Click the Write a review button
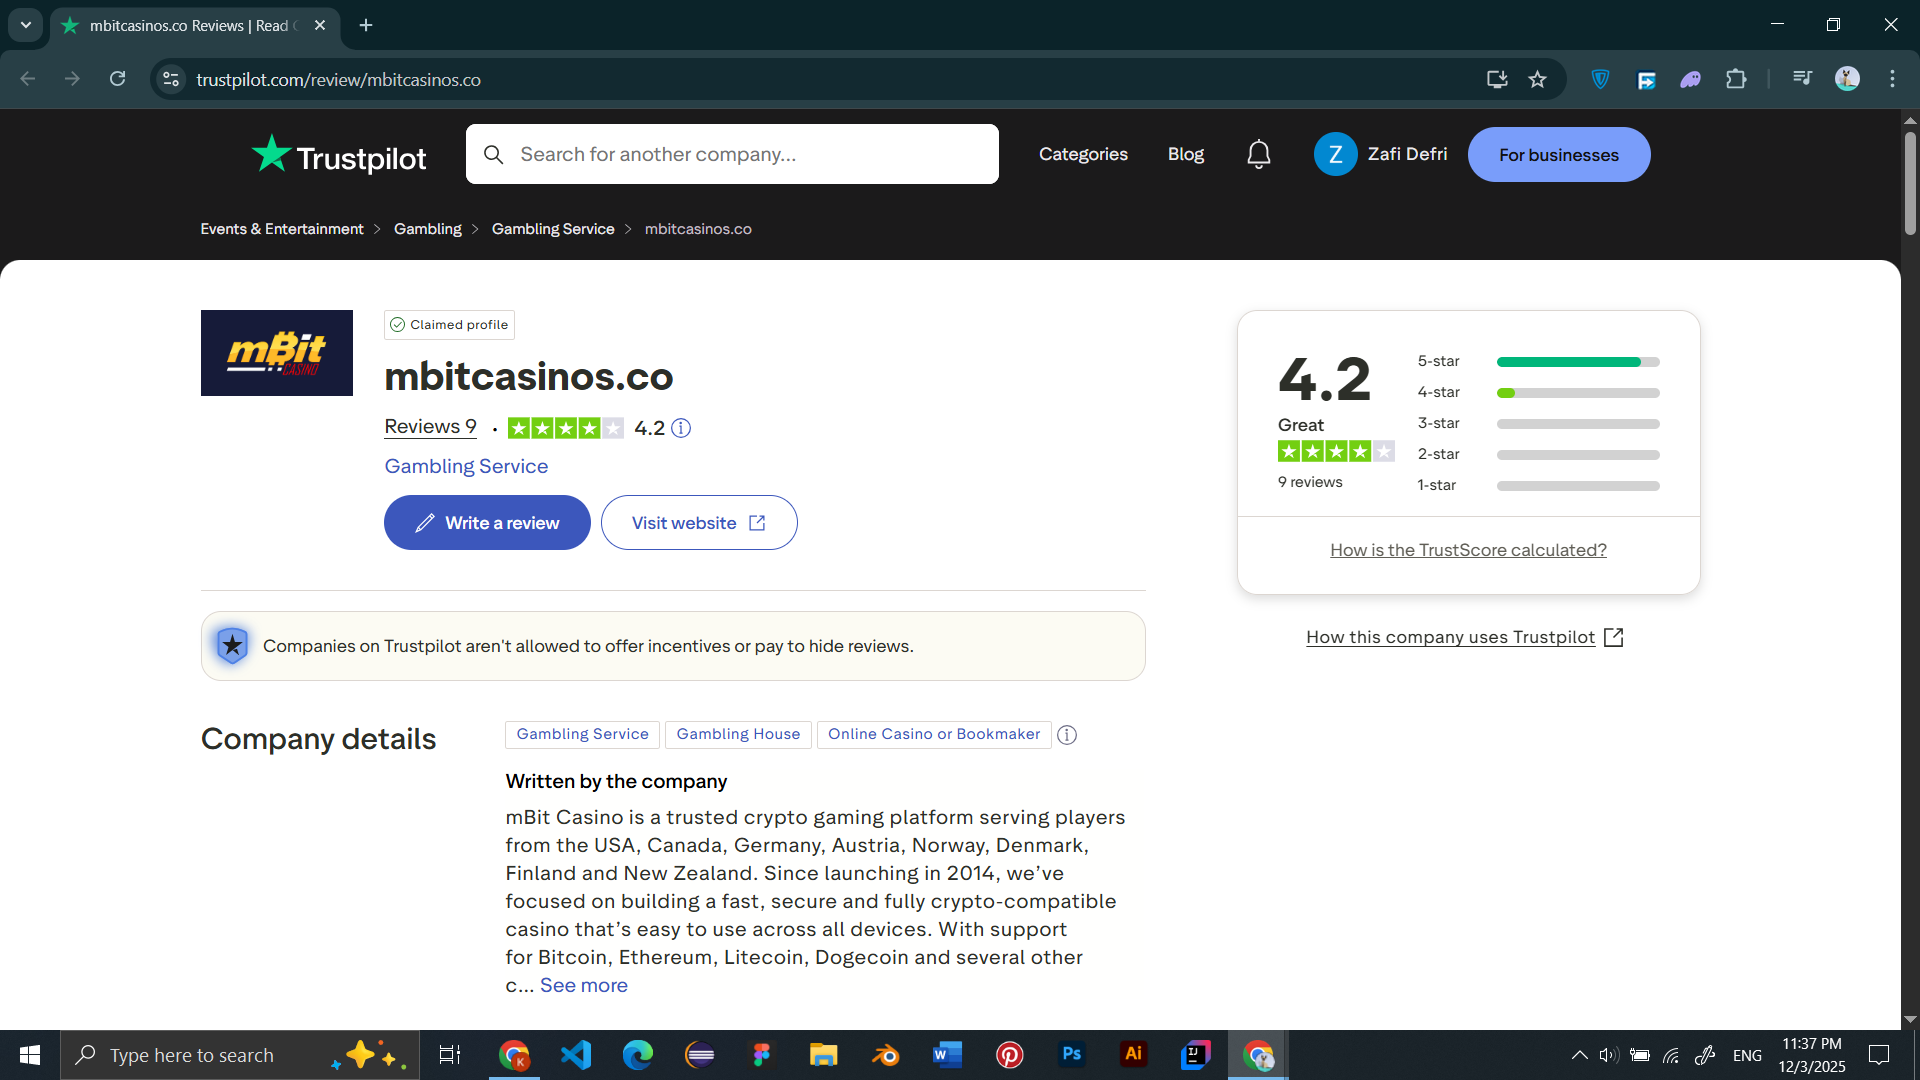 click(x=487, y=523)
